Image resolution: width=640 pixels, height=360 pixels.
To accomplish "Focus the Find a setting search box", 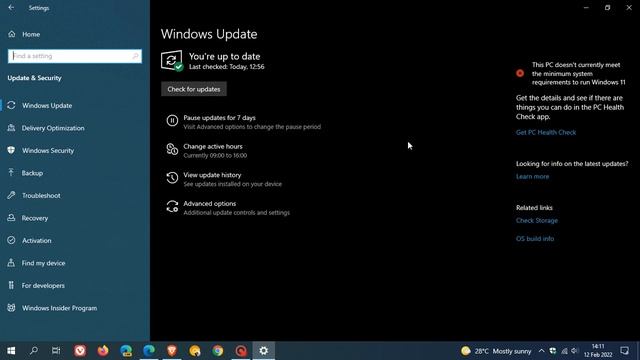I will click(75, 56).
